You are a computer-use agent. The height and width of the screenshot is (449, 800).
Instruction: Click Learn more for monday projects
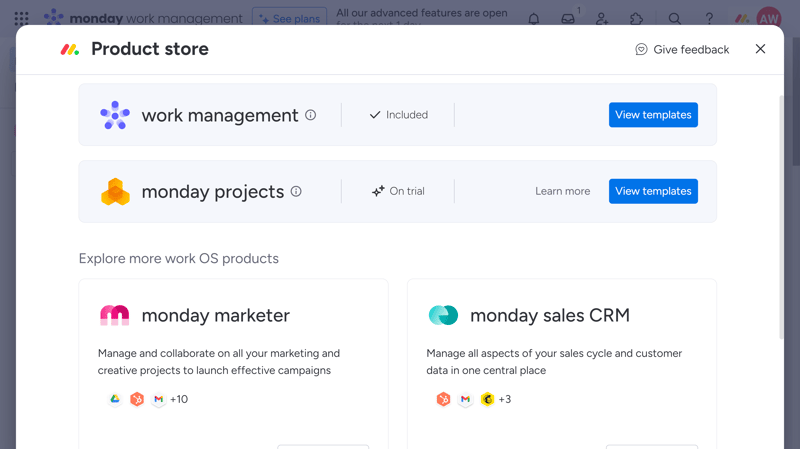(563, 191)
